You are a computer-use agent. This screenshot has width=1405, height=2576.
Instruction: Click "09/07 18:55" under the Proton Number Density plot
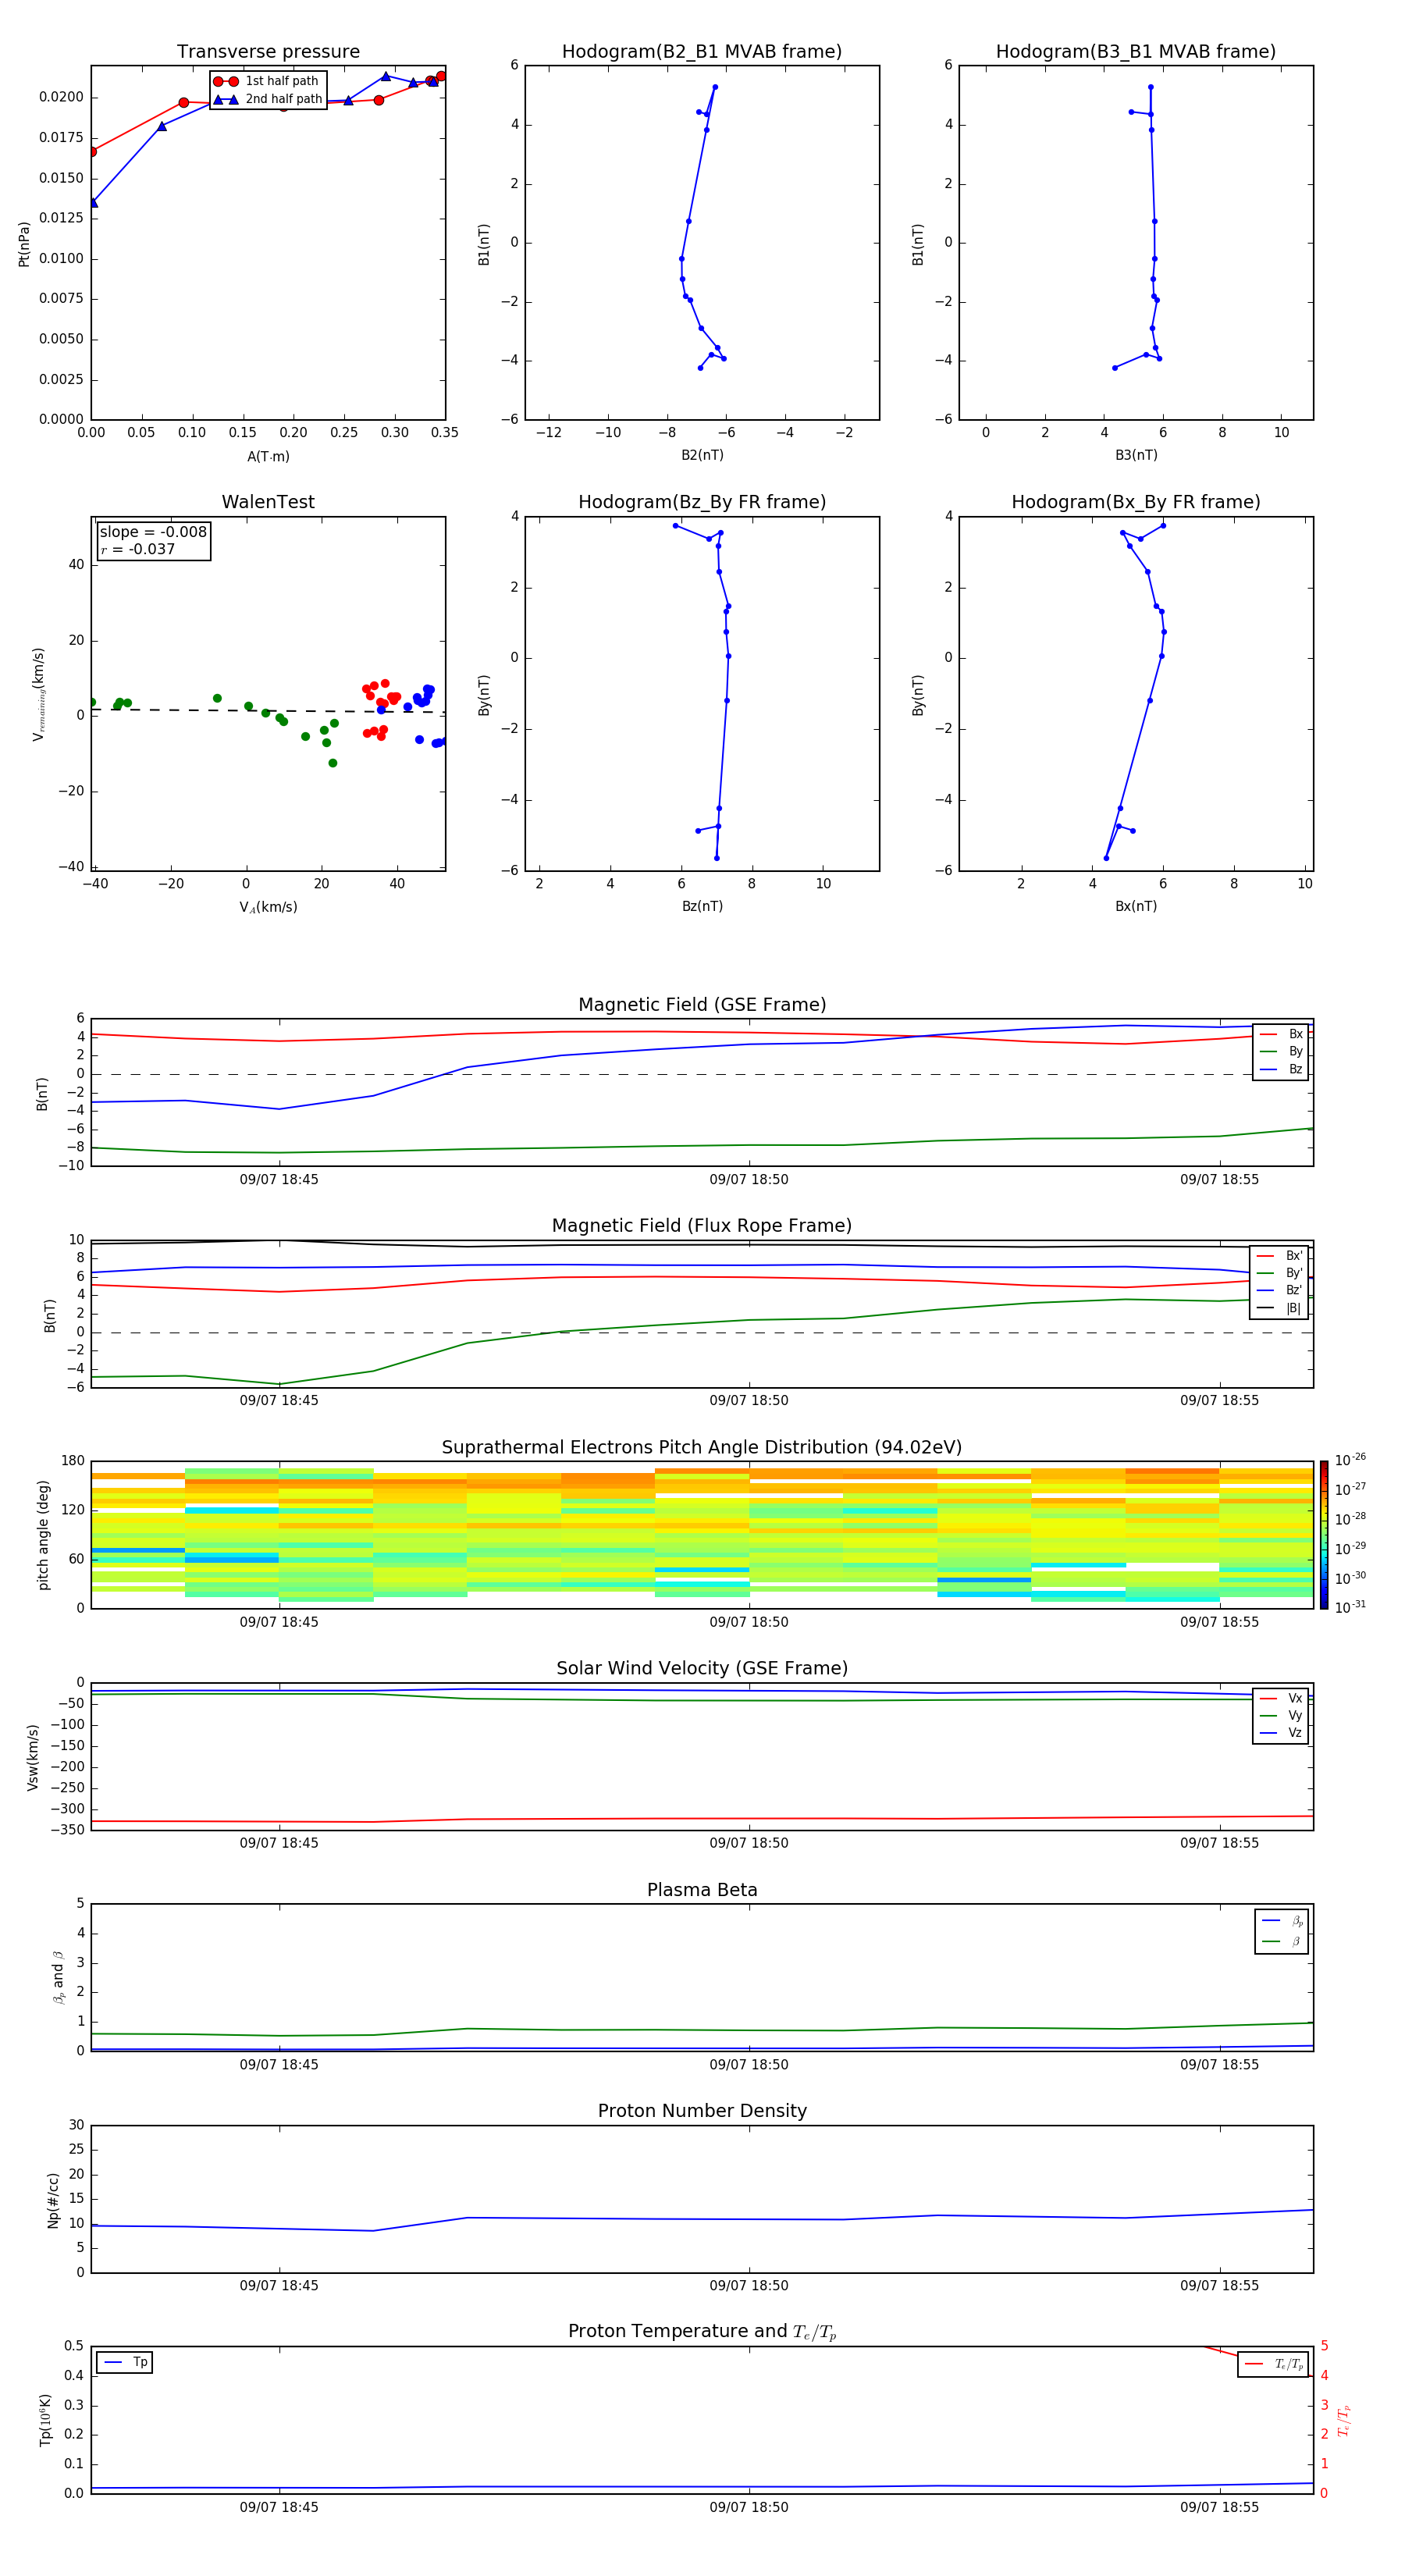tap(1219, 2285)
